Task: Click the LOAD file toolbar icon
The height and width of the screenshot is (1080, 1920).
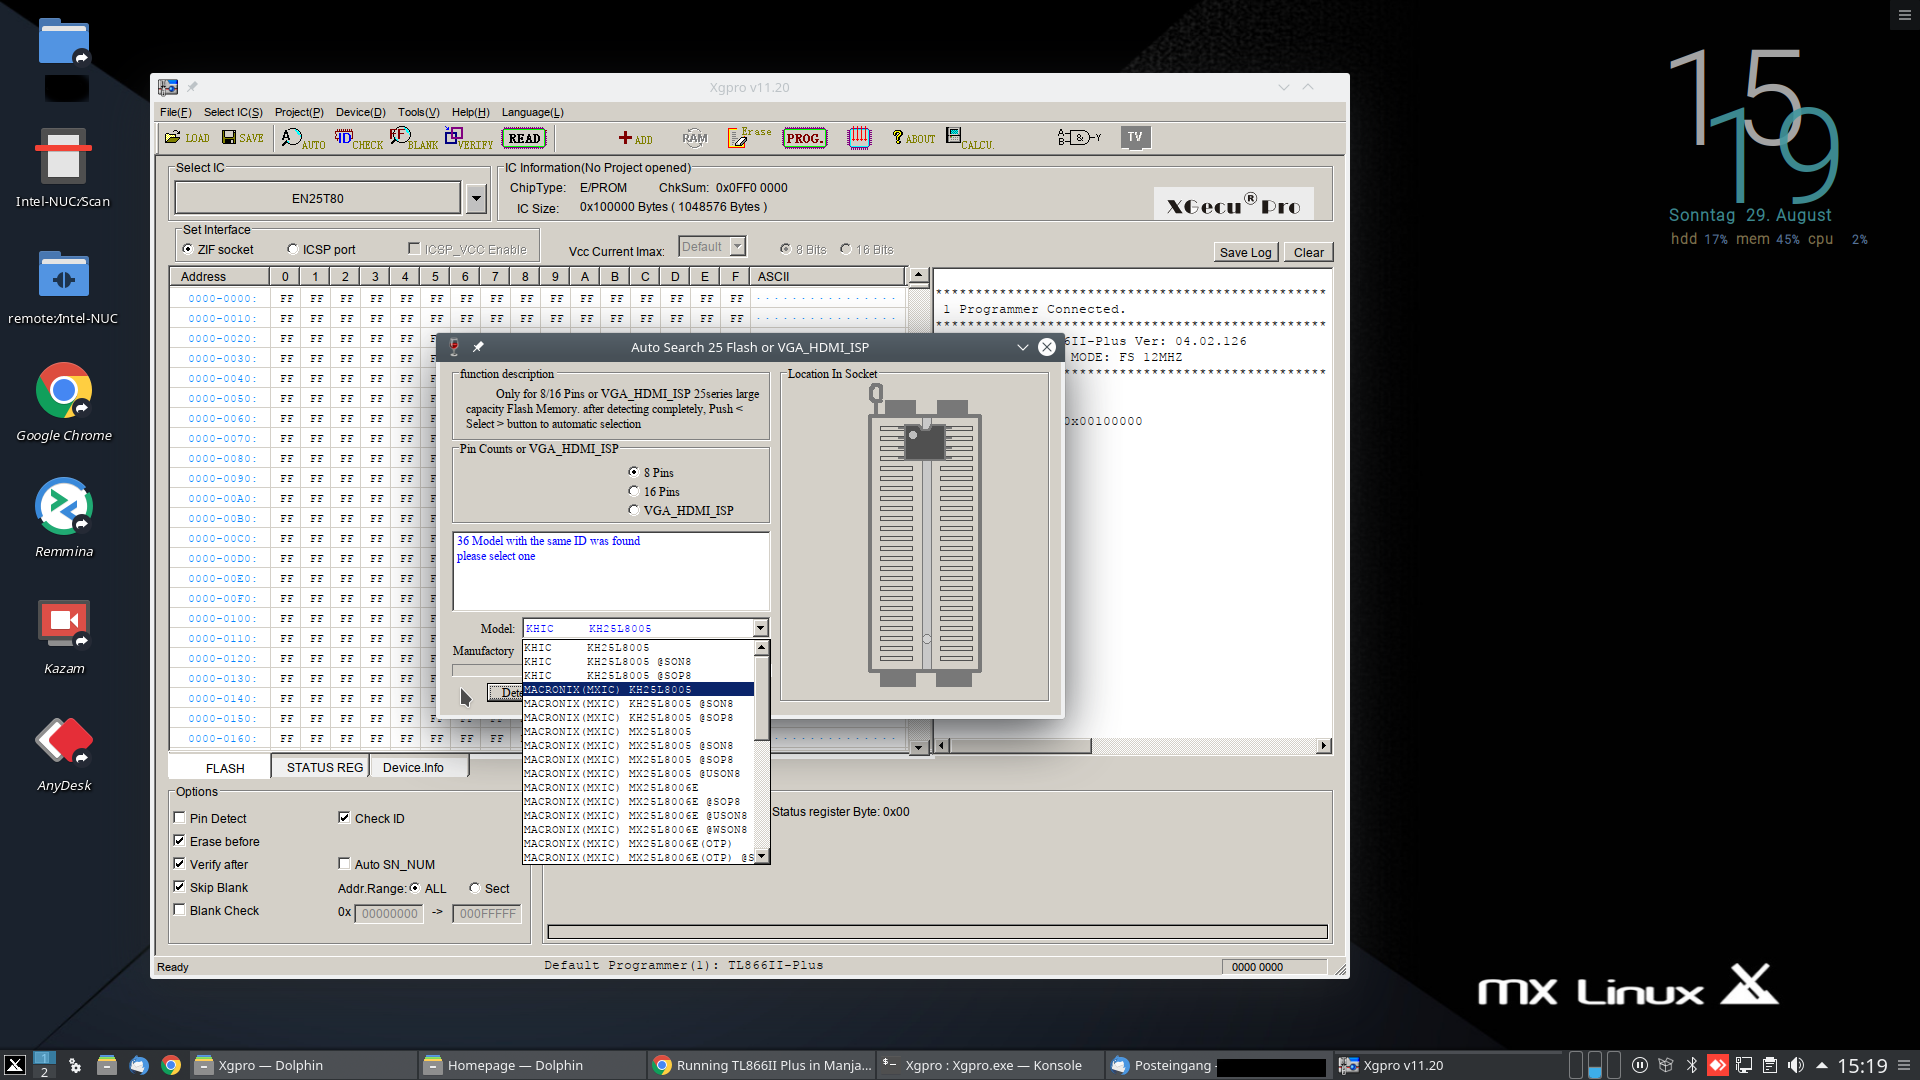Action: 187,138
